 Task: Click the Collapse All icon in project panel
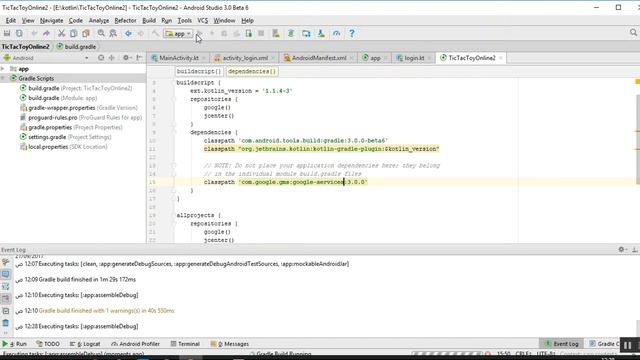click(x=111, y=58)
